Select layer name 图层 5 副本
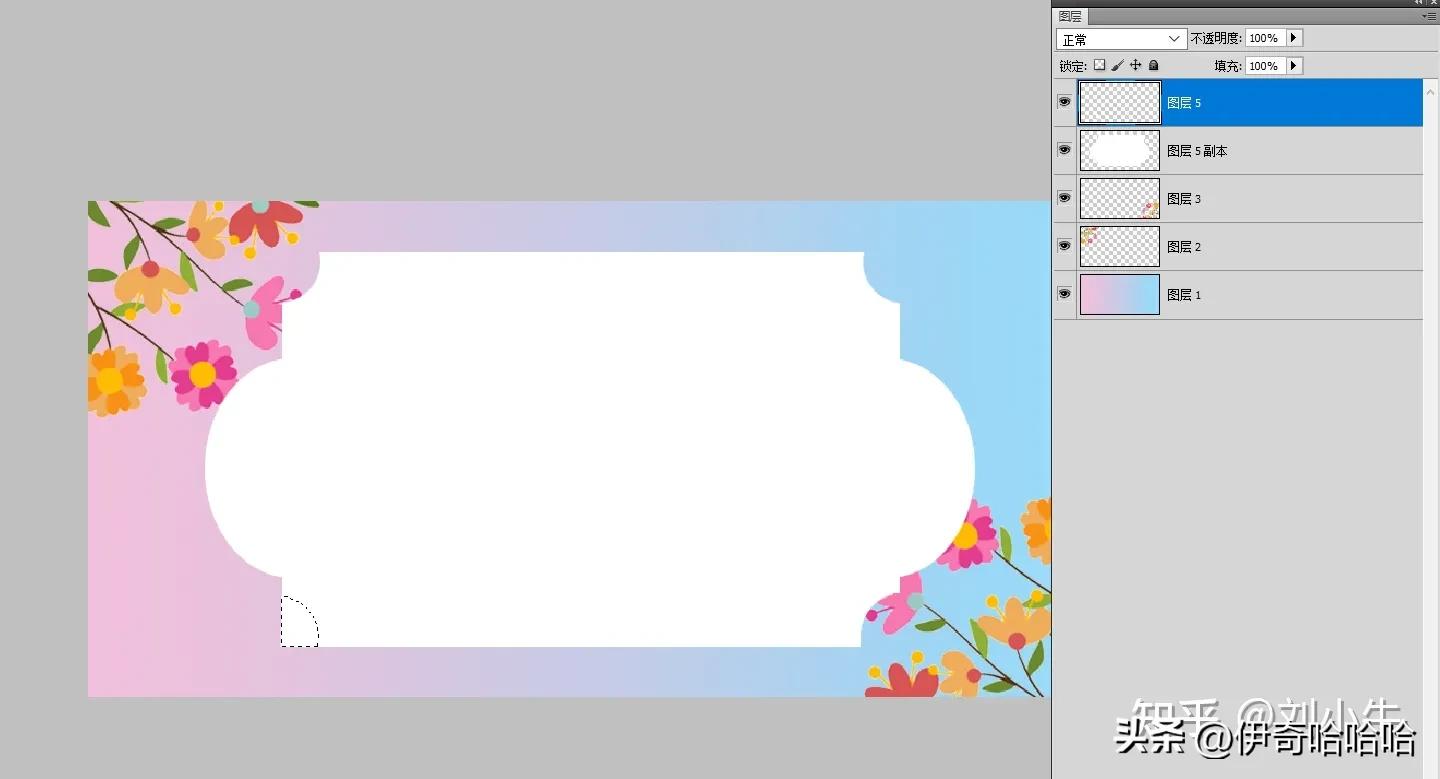Image resolution: width=1440 pixels, height=779 pixels. point(1197,151)
